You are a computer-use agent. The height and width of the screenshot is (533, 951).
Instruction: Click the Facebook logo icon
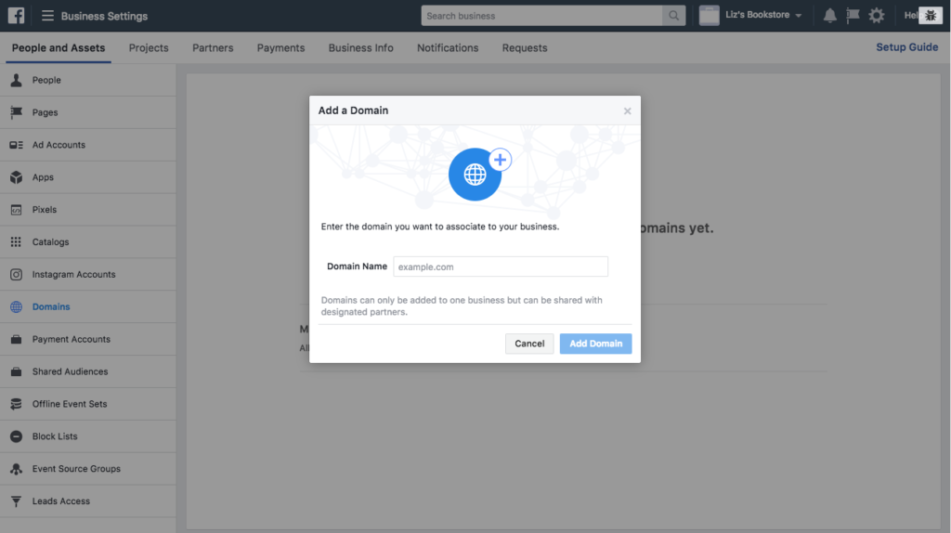point(16,16)
